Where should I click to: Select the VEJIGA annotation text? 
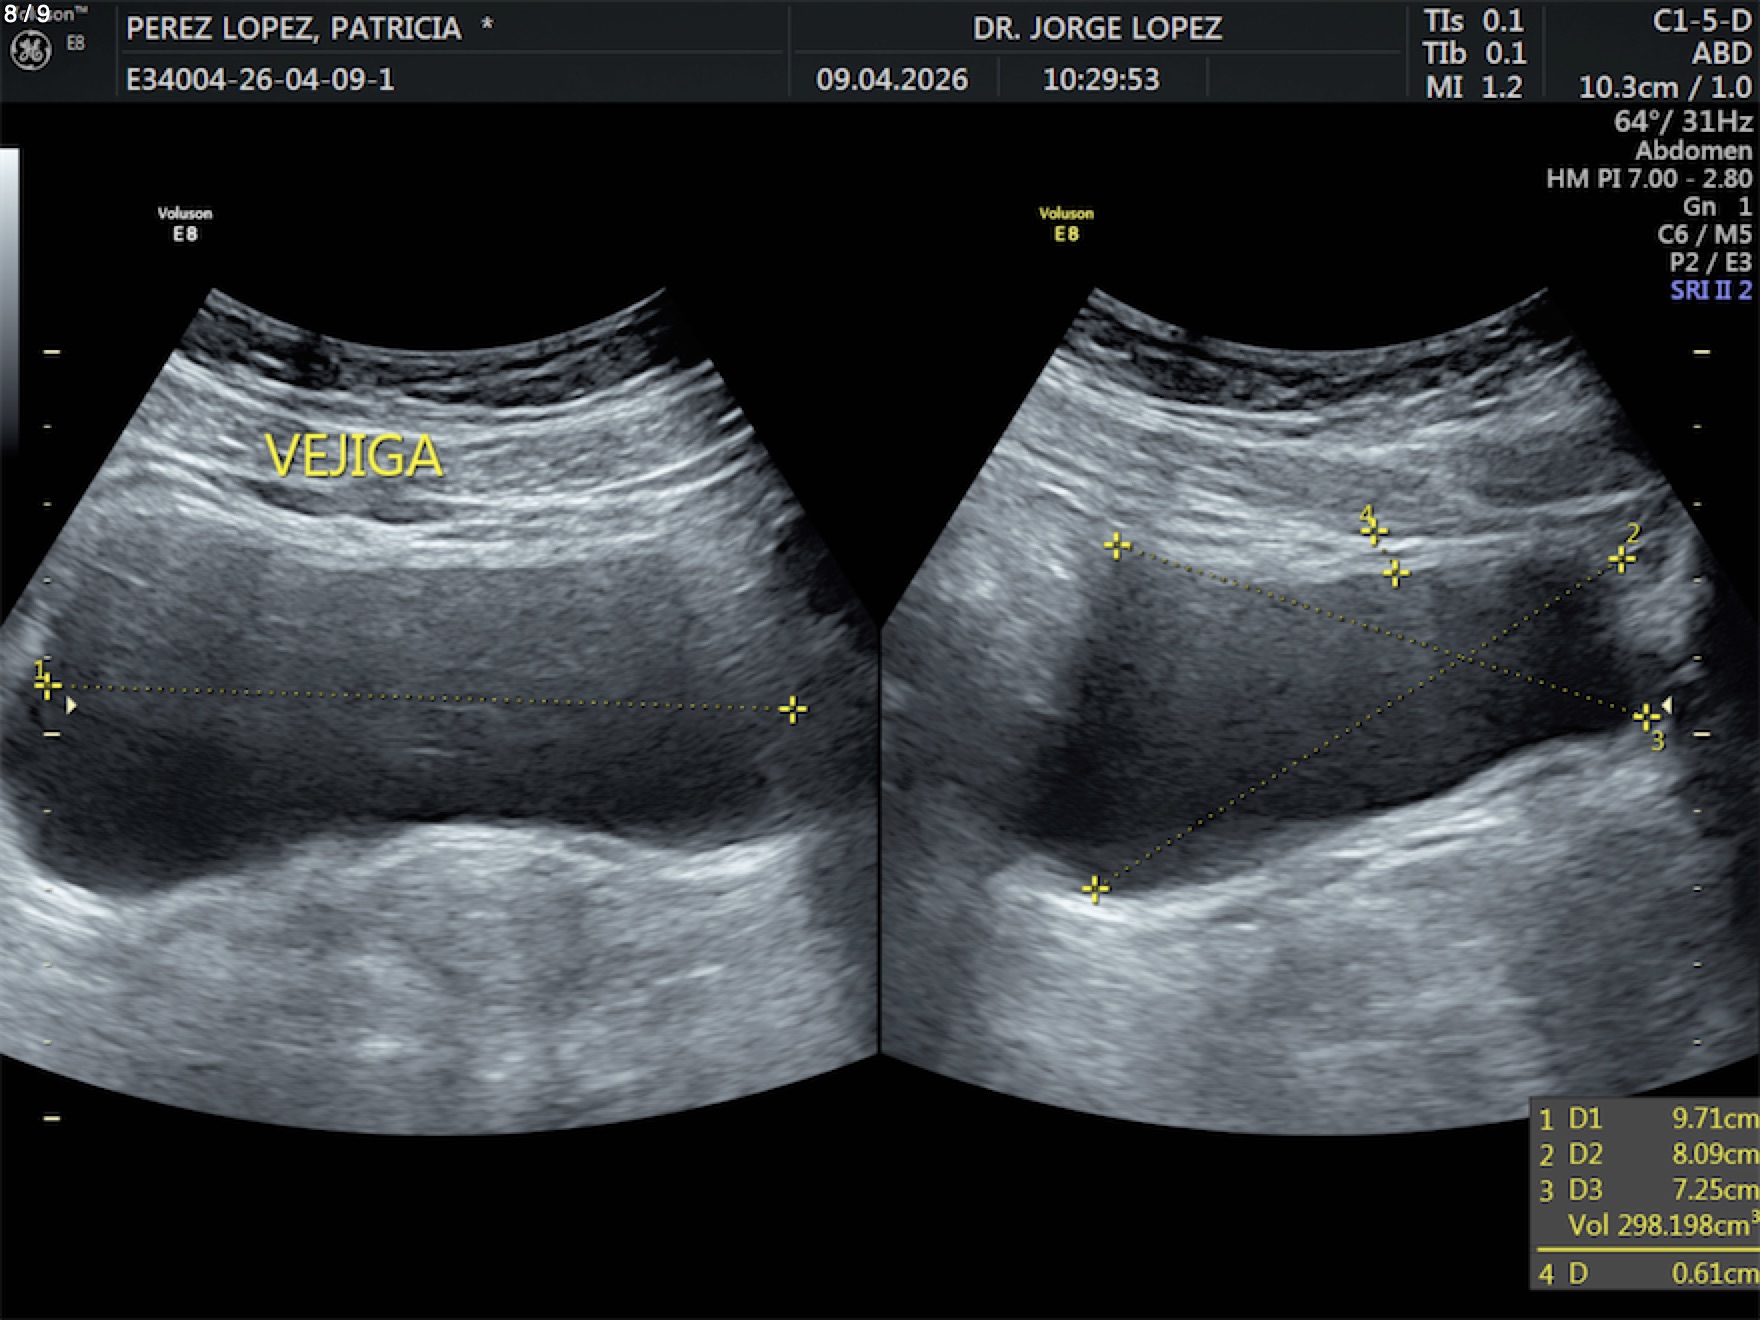coord(353,456)
